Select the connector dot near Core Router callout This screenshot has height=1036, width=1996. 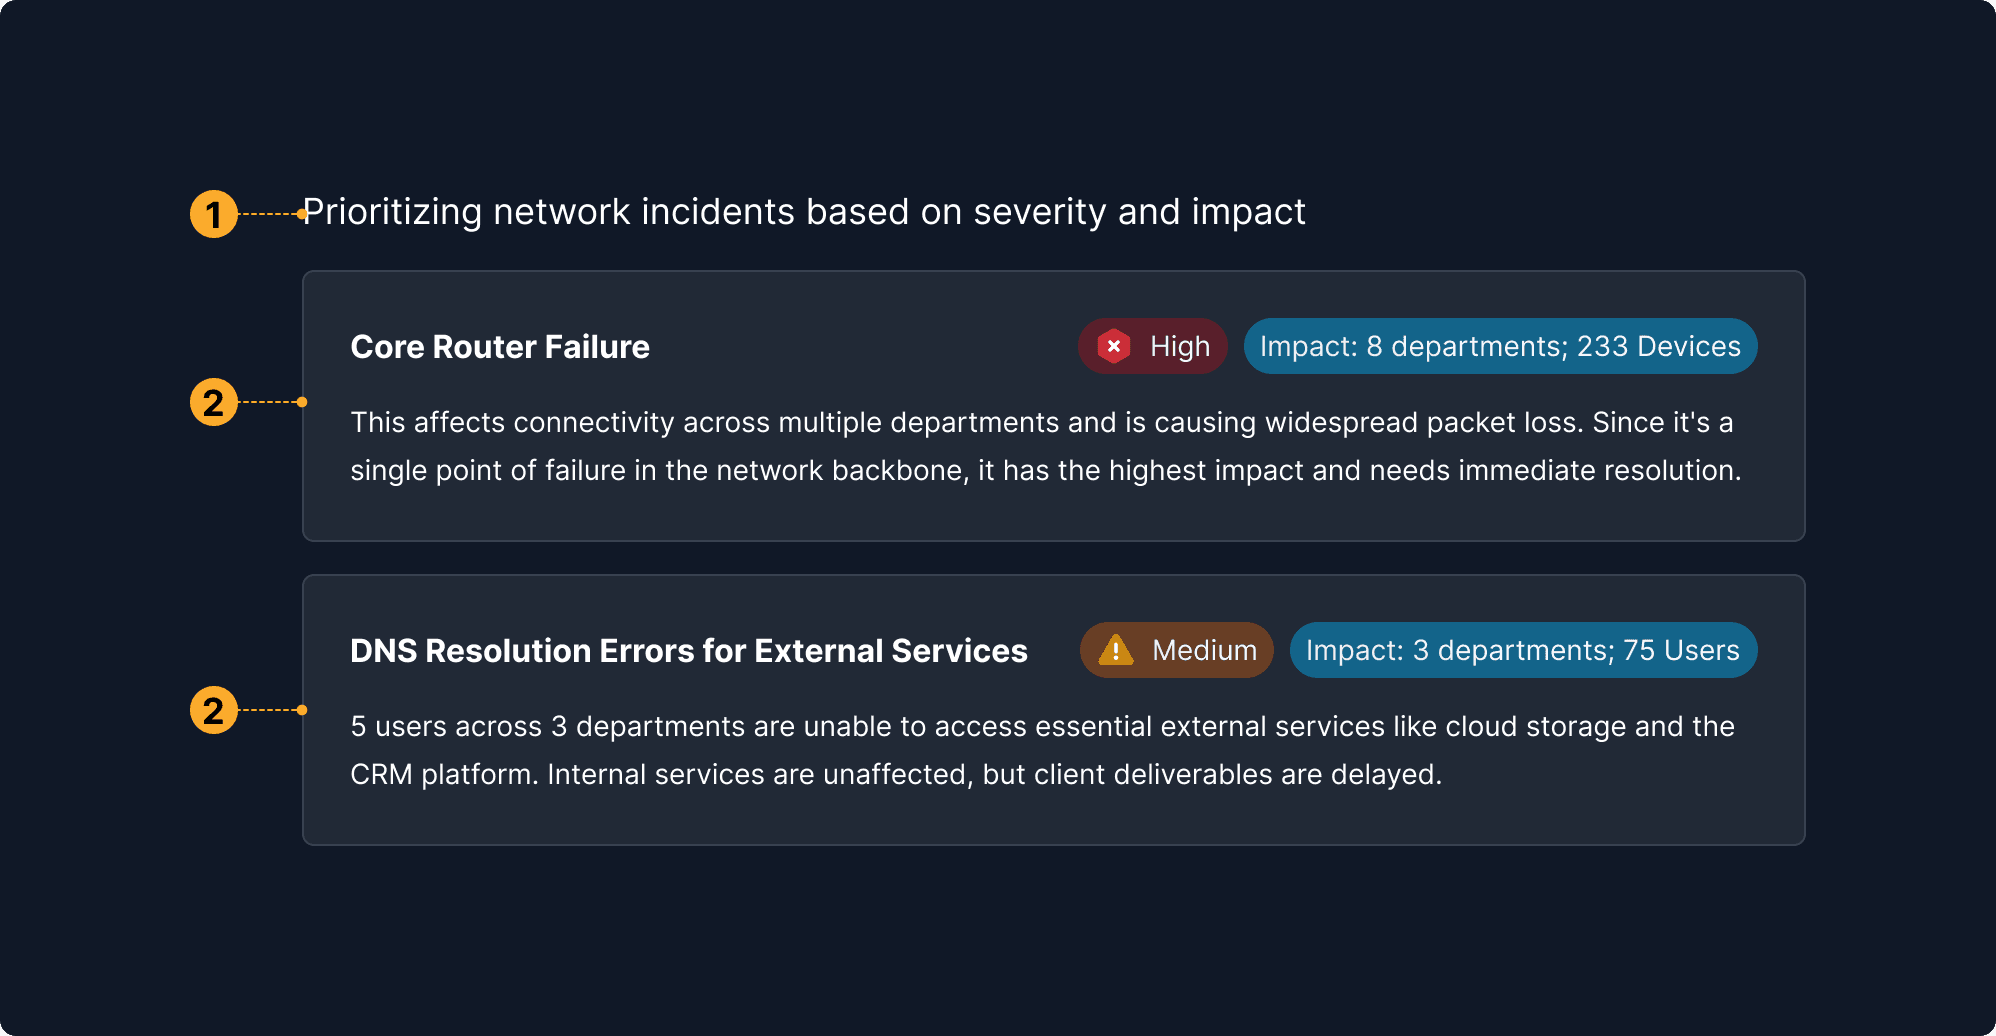(302, 401)
